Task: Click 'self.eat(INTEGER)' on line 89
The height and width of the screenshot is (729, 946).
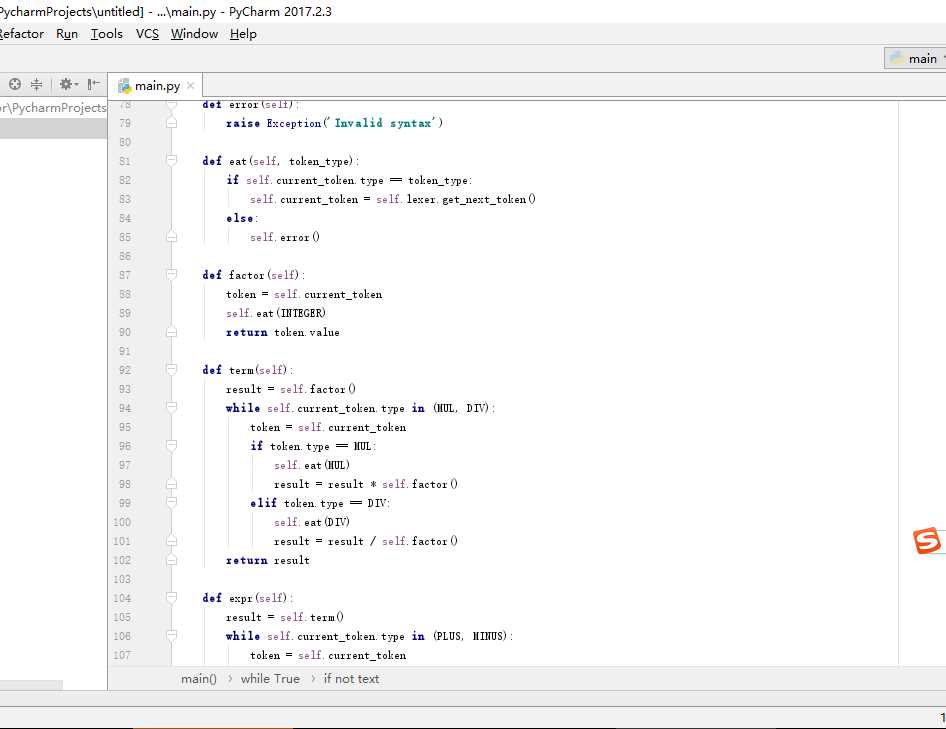Action: 276,313
